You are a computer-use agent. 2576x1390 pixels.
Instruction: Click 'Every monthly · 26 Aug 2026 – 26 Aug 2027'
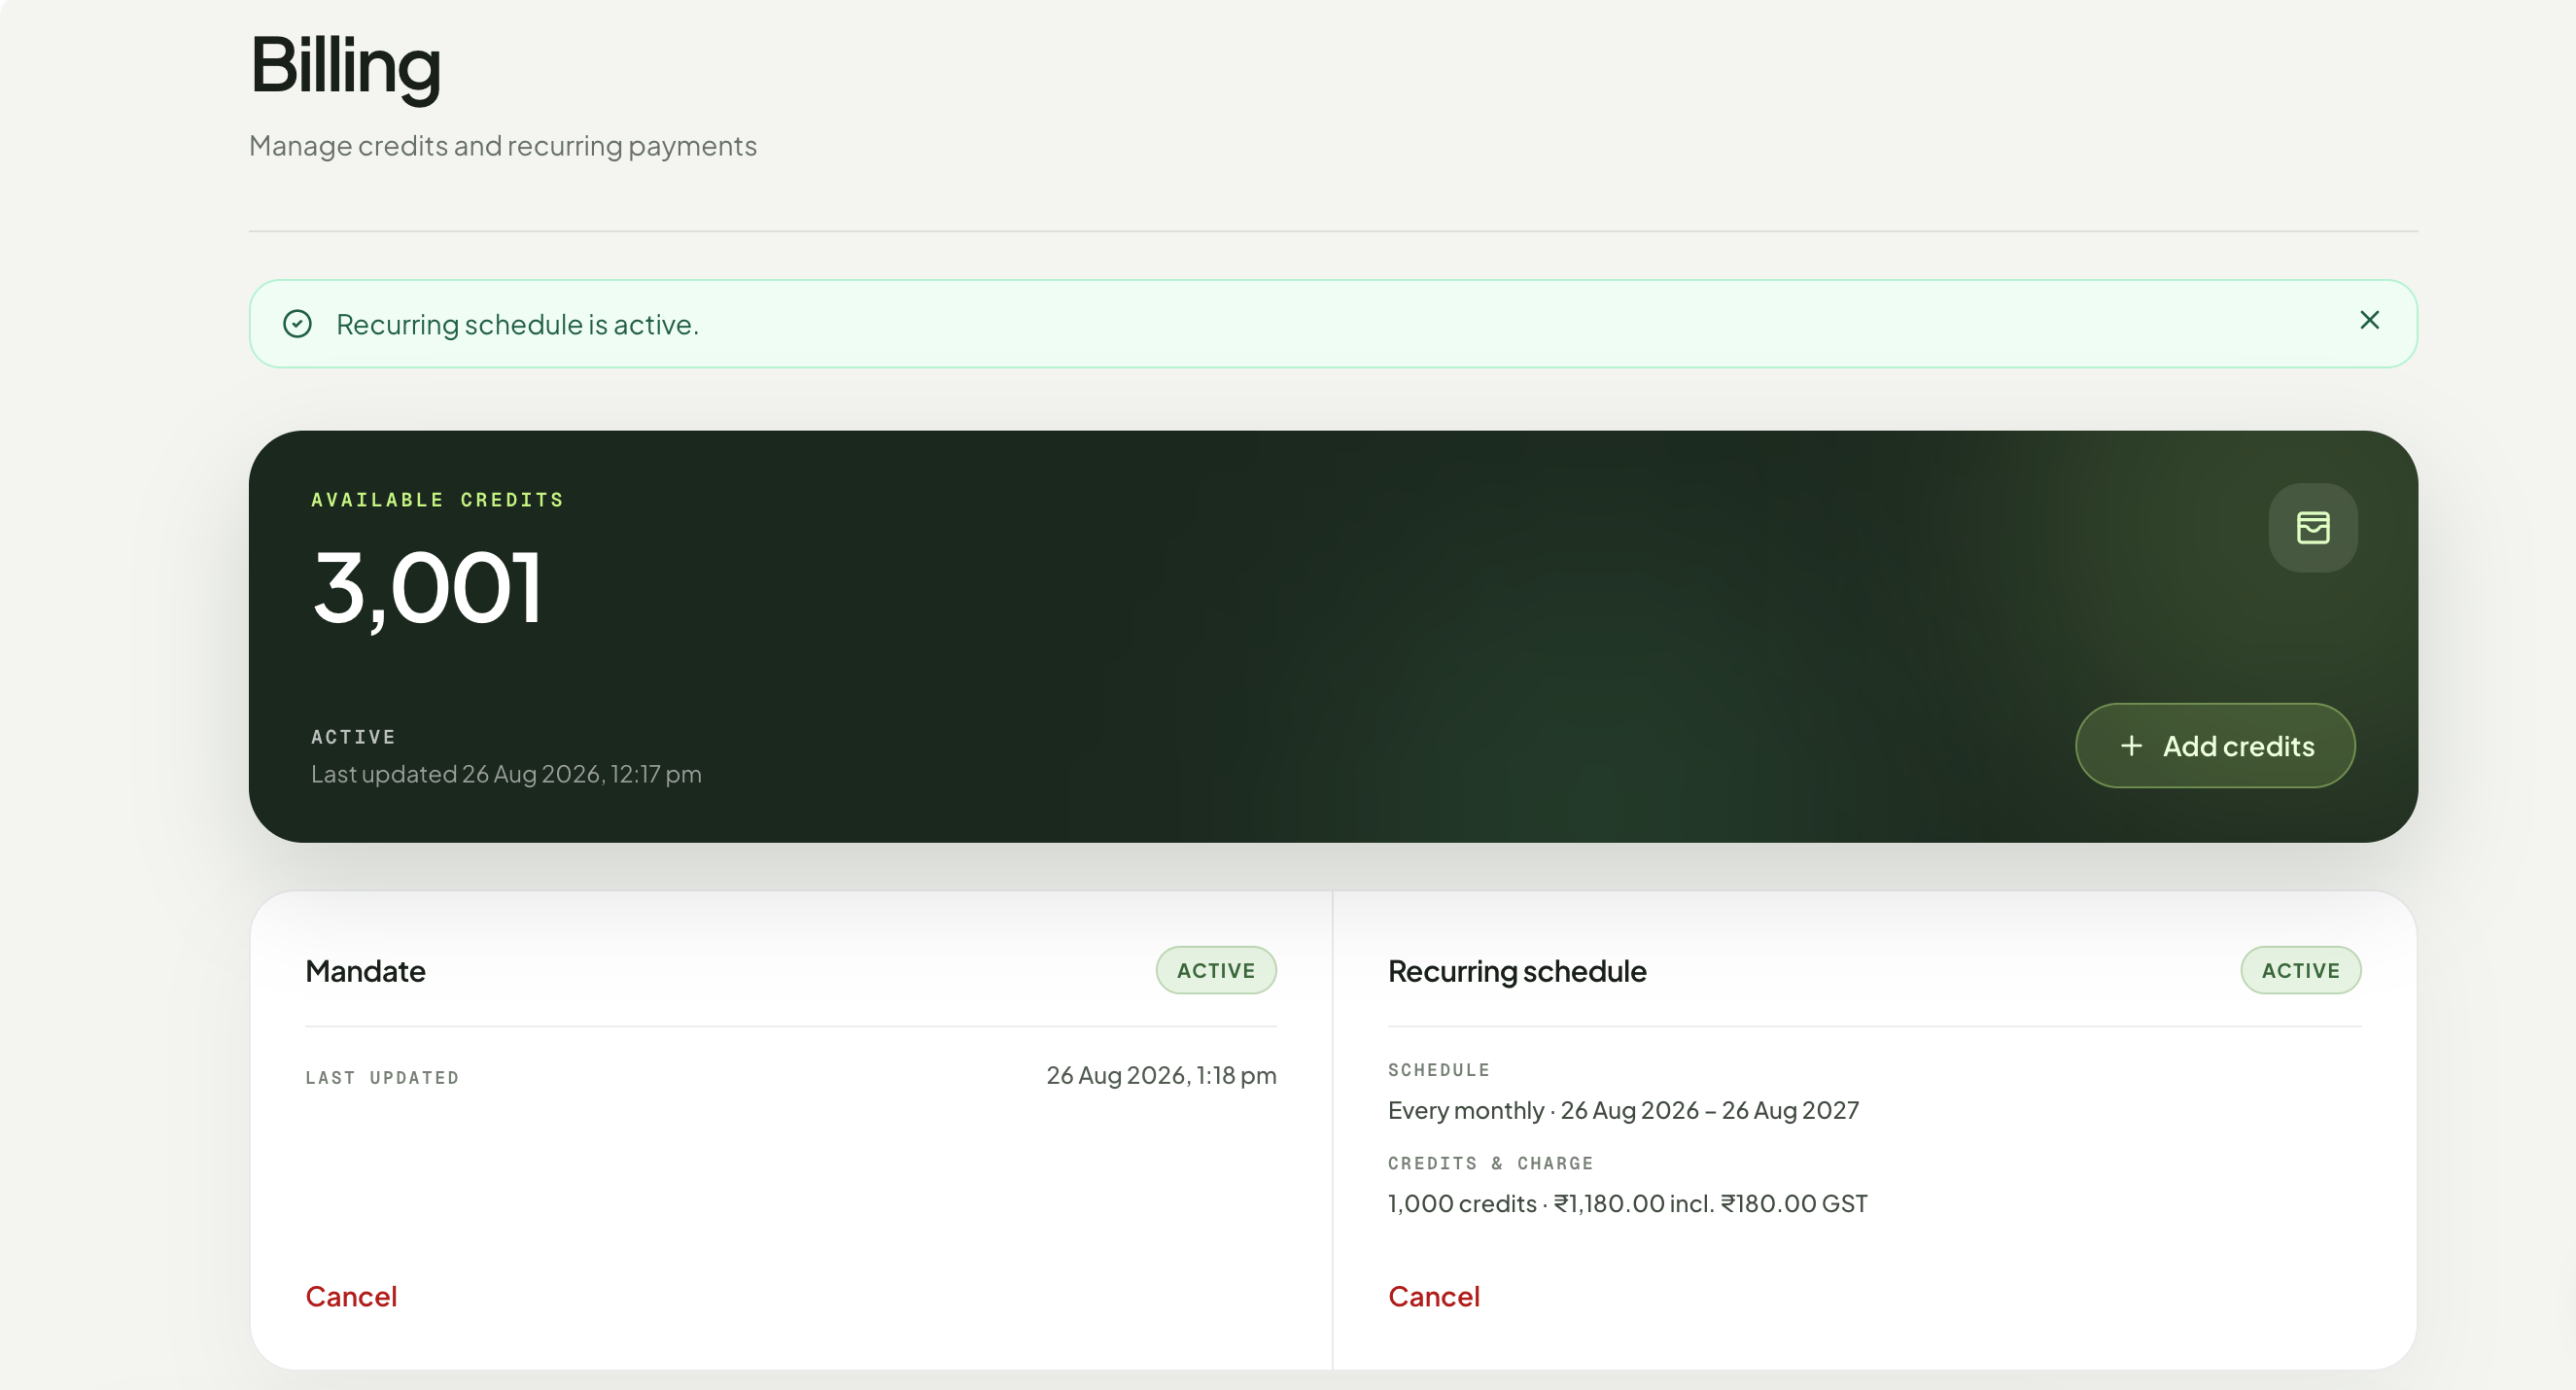(x=1623, y=1110)
